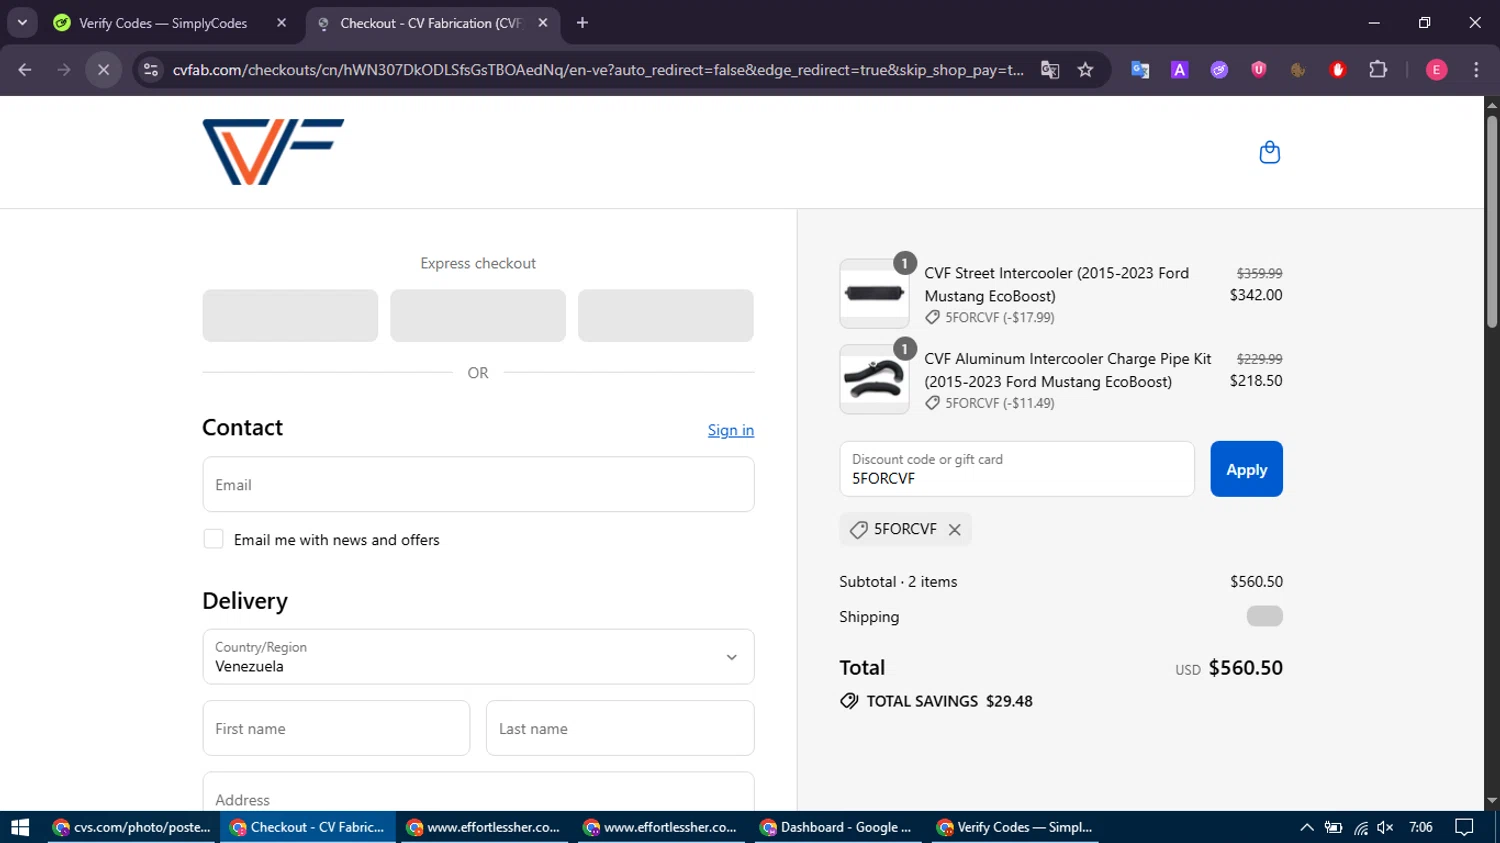Screen dimensions: 1500x843
Task: Select the Checkout - CV Fabrication tab
Action: pos(430,23)
